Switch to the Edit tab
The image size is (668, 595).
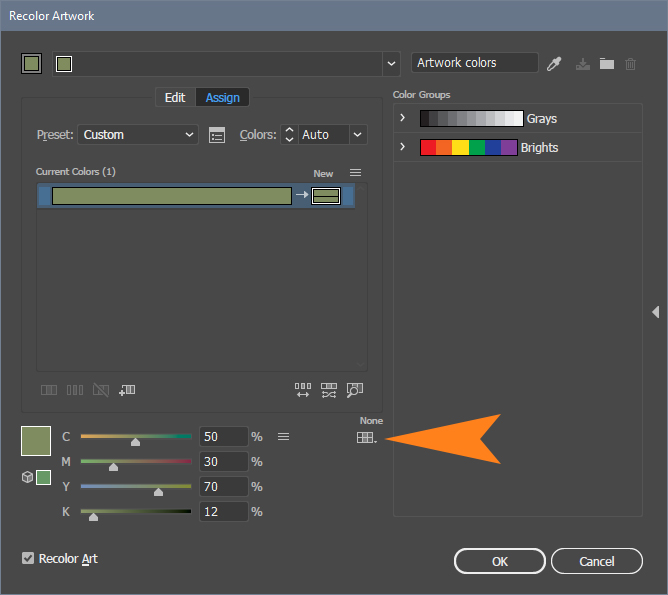pyautogui.click(x=175, y=97)
